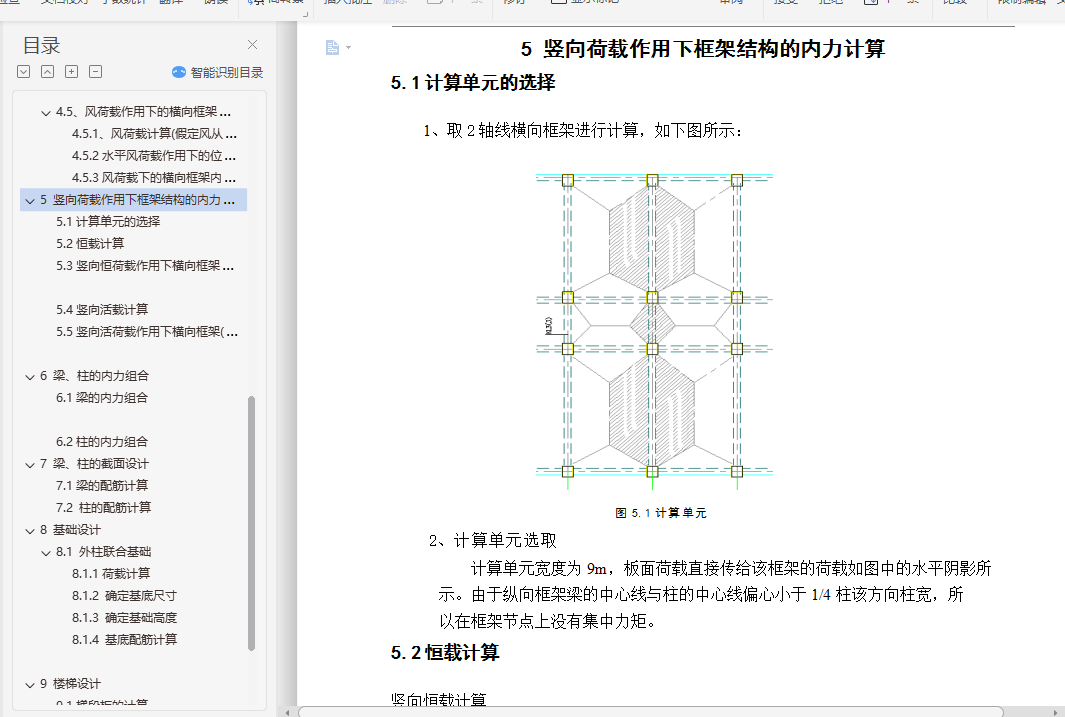
Task: Open 6 梁、柱的内力组合 outline entry
Action: pyautogui.click(x=94, y=375)
